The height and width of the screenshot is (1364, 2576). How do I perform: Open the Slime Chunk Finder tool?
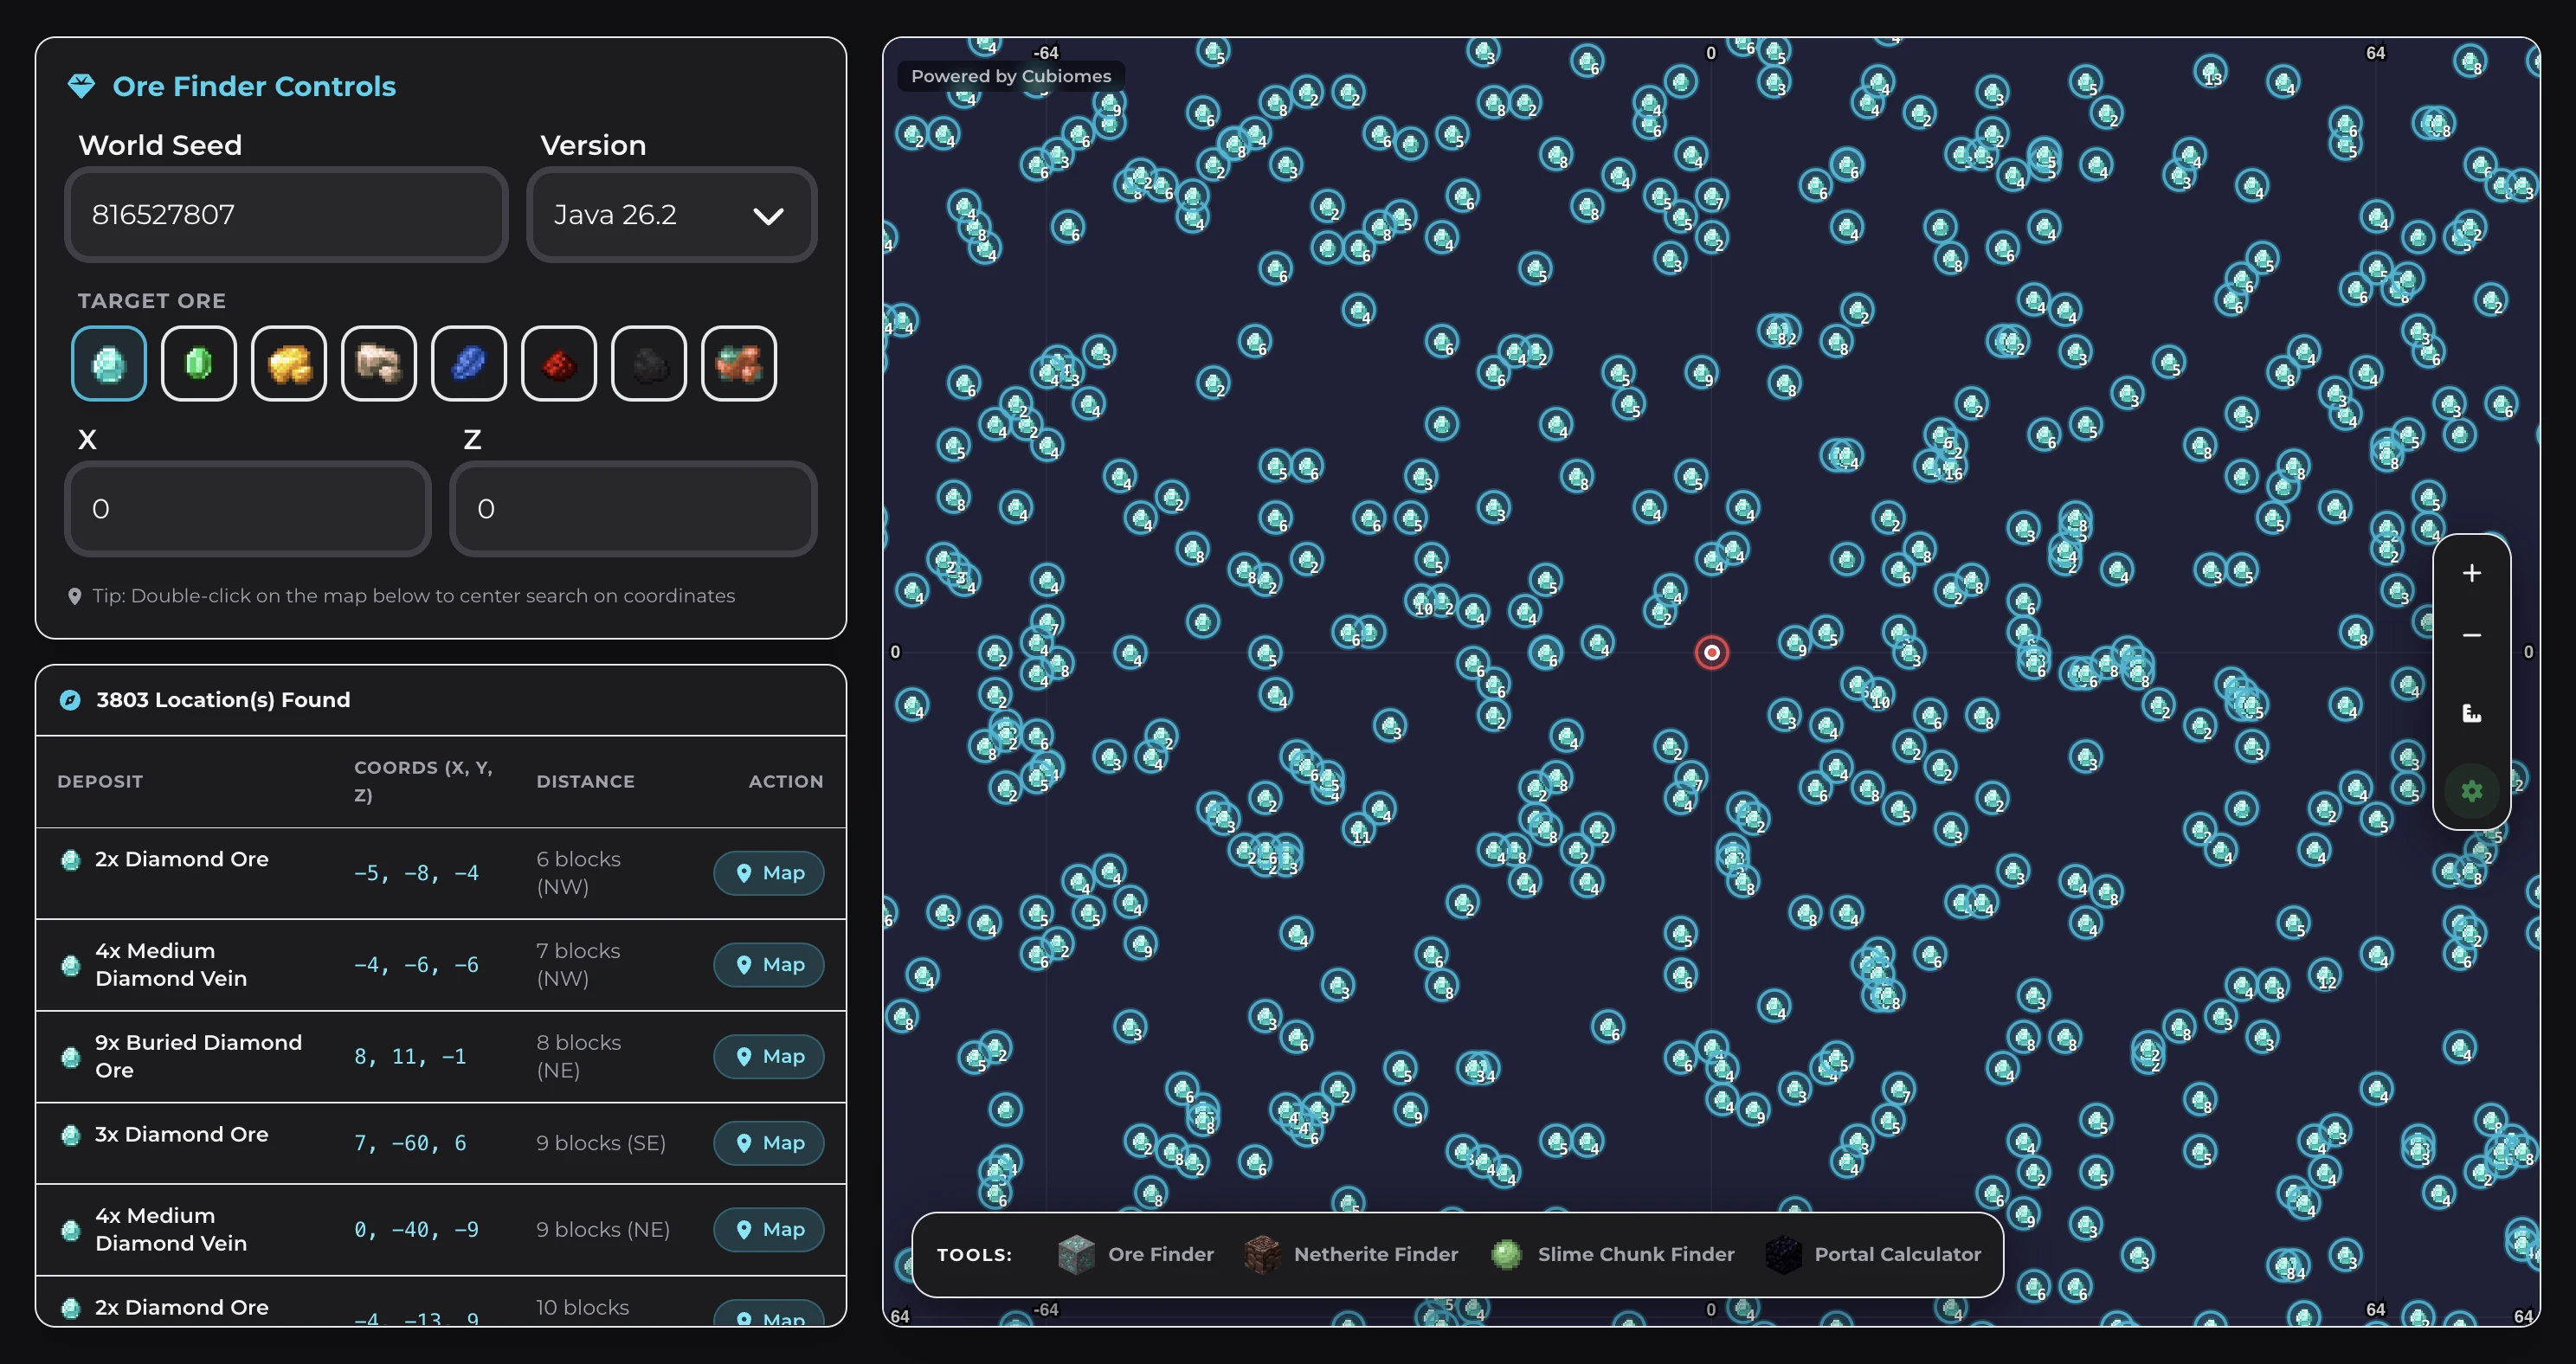(x=1612, y=1254)
